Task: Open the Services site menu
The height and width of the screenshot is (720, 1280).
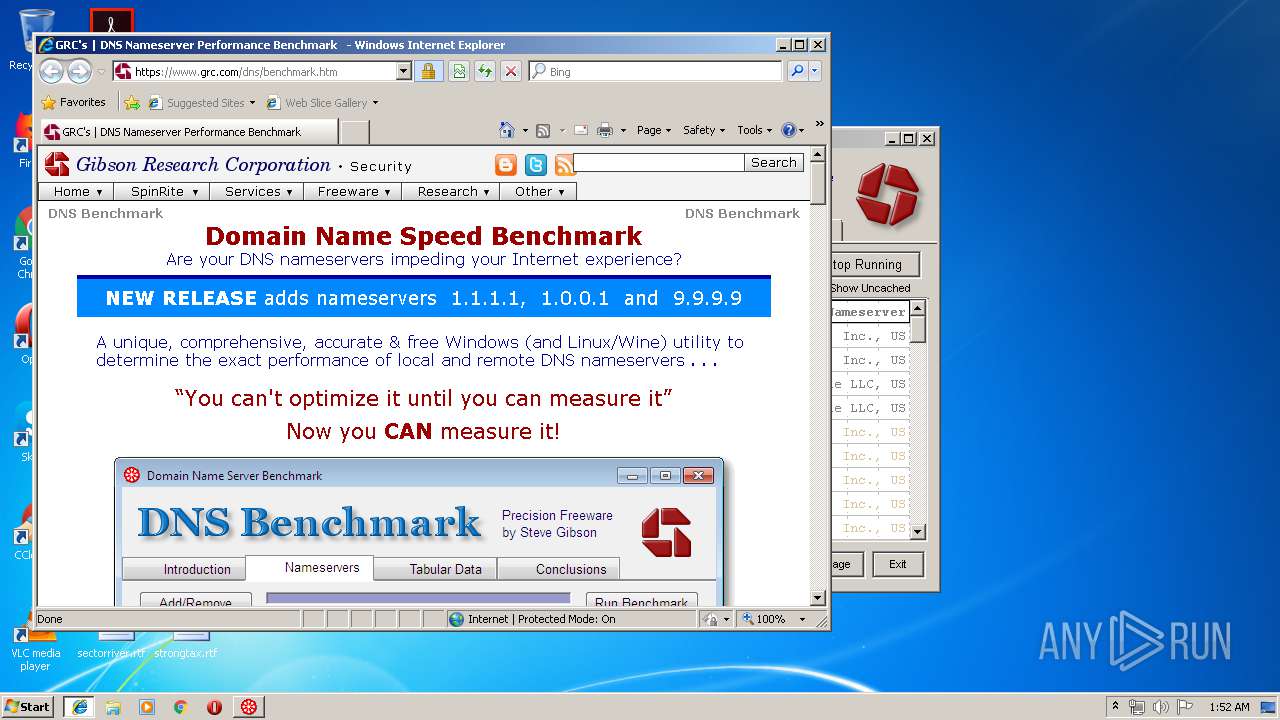Action: tap(258, 191)
